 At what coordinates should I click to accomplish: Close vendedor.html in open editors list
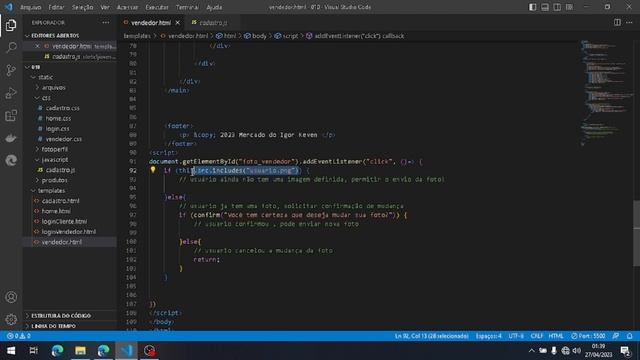(37, 46)
